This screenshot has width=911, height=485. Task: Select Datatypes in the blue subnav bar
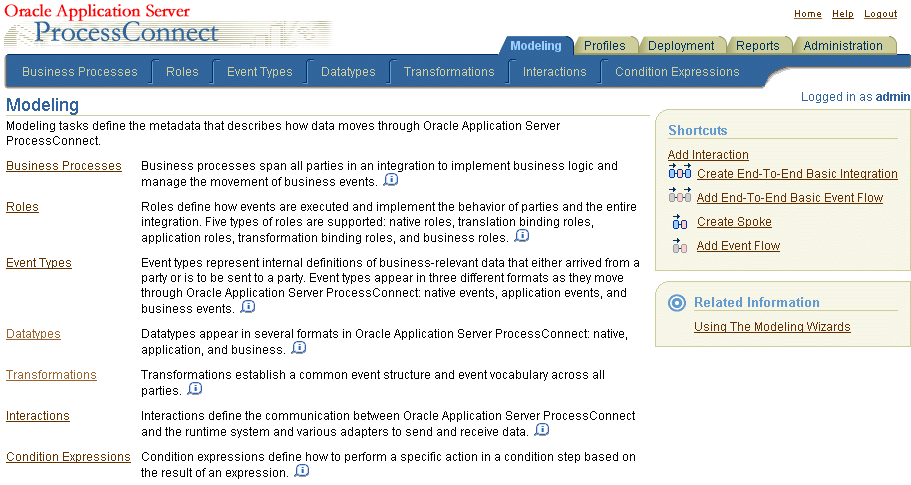coord(348,72)
